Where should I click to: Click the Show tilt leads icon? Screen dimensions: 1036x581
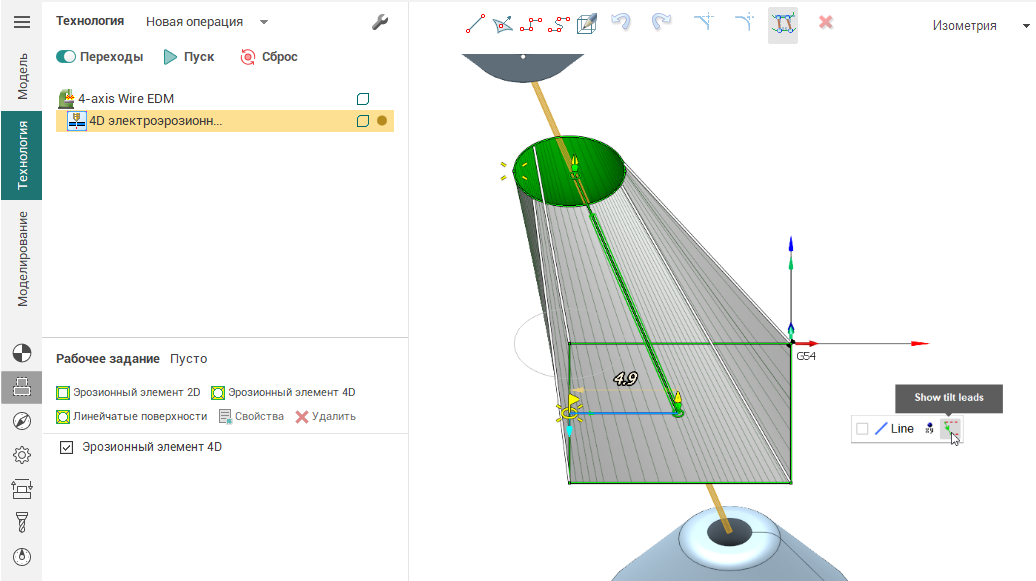click(x=951, y=428)
